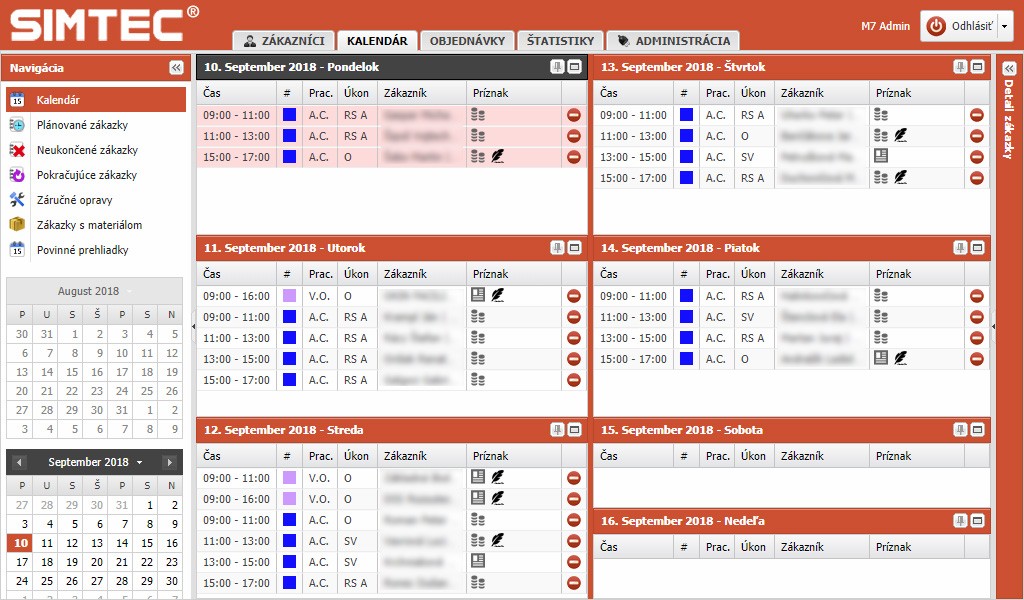Viewport: 1024px width, 600px height.
Task: Expand the Detail zákazky side panel
Action: point(1009,68)
